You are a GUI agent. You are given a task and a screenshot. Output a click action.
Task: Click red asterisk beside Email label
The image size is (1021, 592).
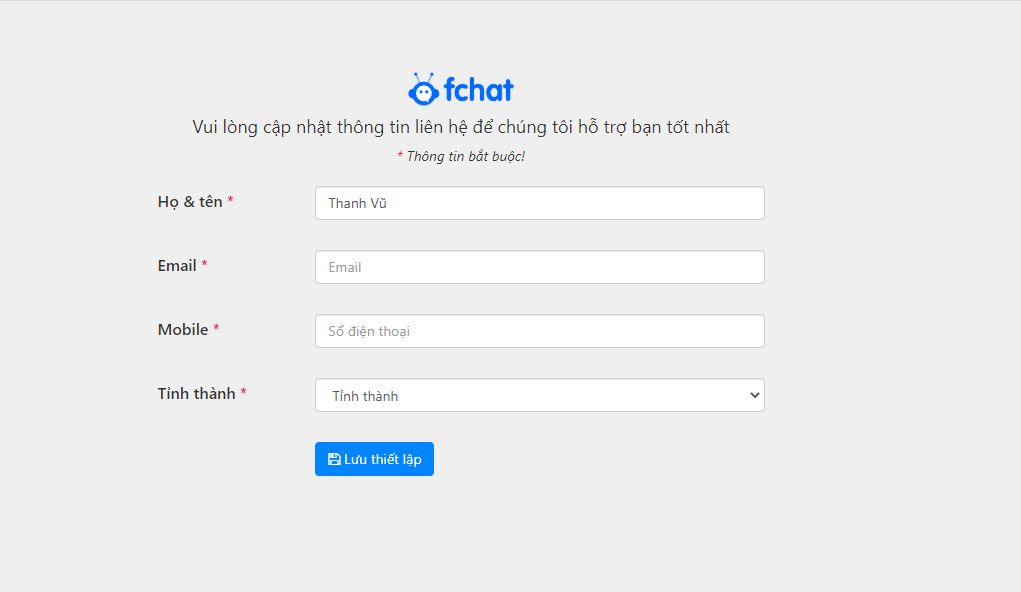coord(204,264)
